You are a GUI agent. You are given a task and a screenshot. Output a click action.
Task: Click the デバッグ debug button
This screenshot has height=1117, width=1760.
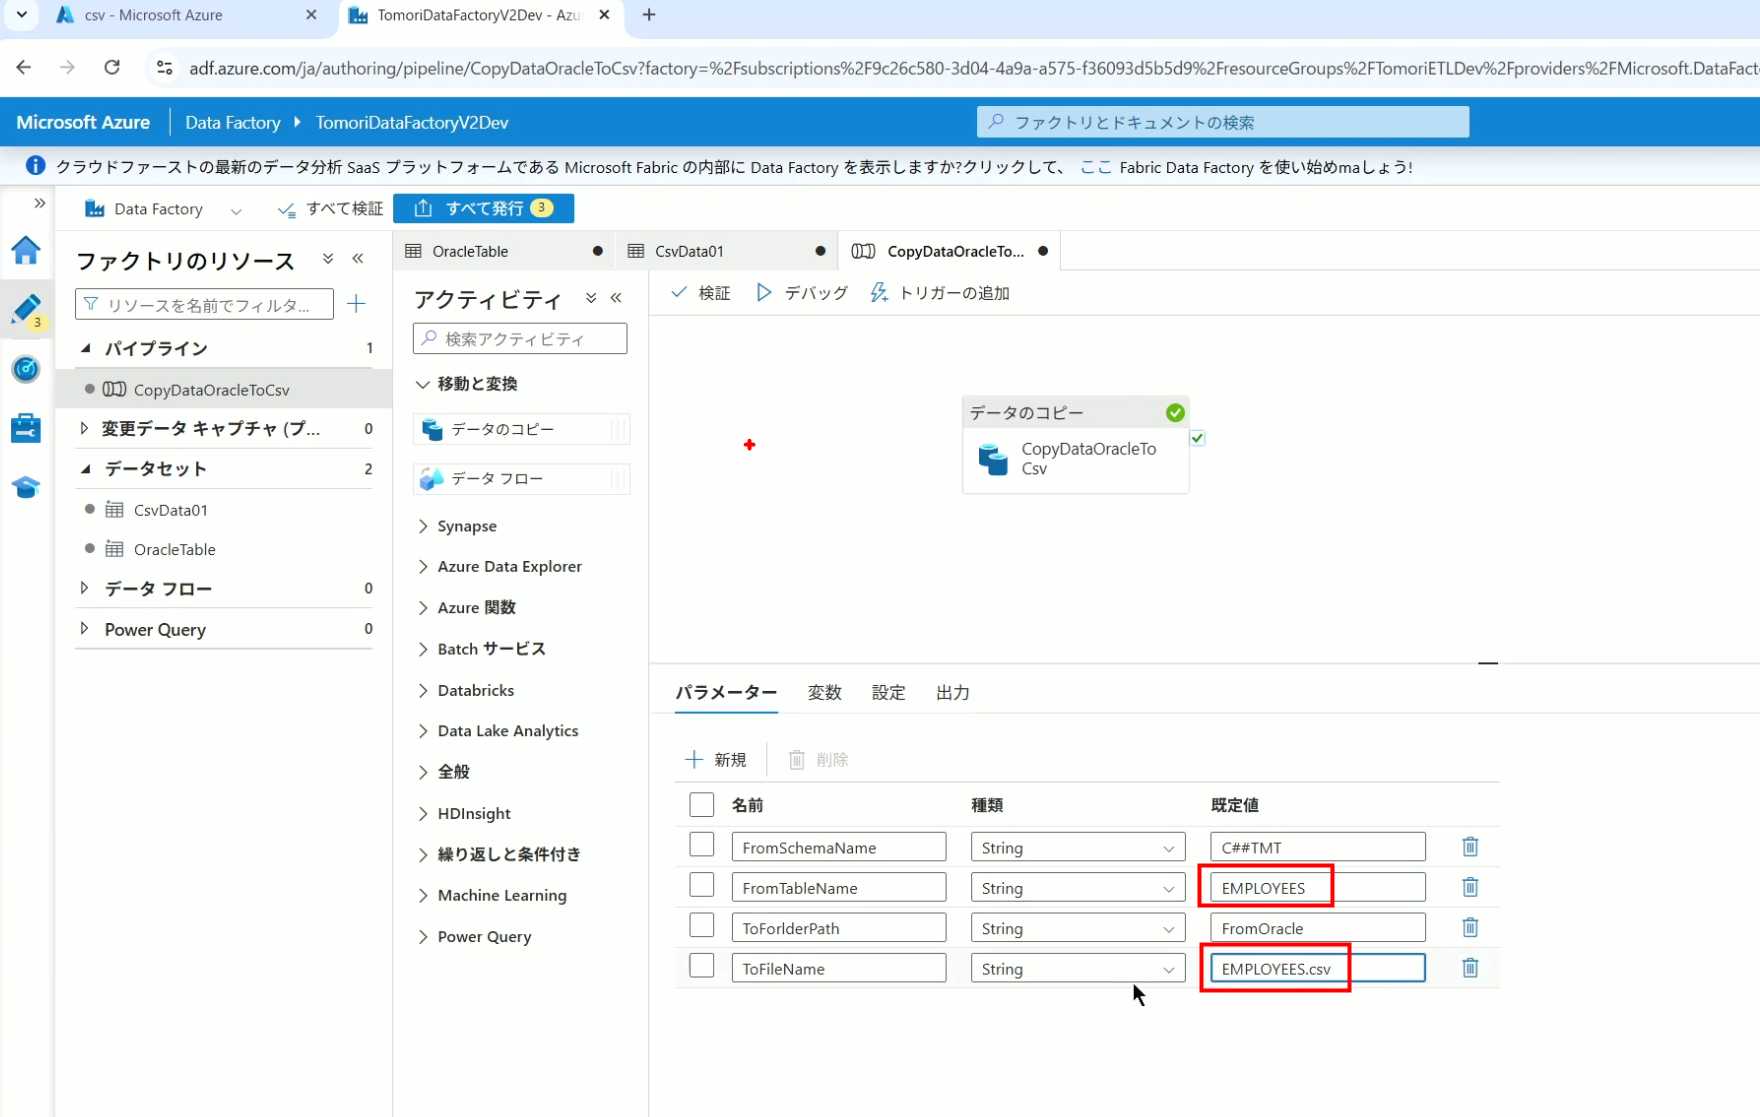click(x=802, y=293)
